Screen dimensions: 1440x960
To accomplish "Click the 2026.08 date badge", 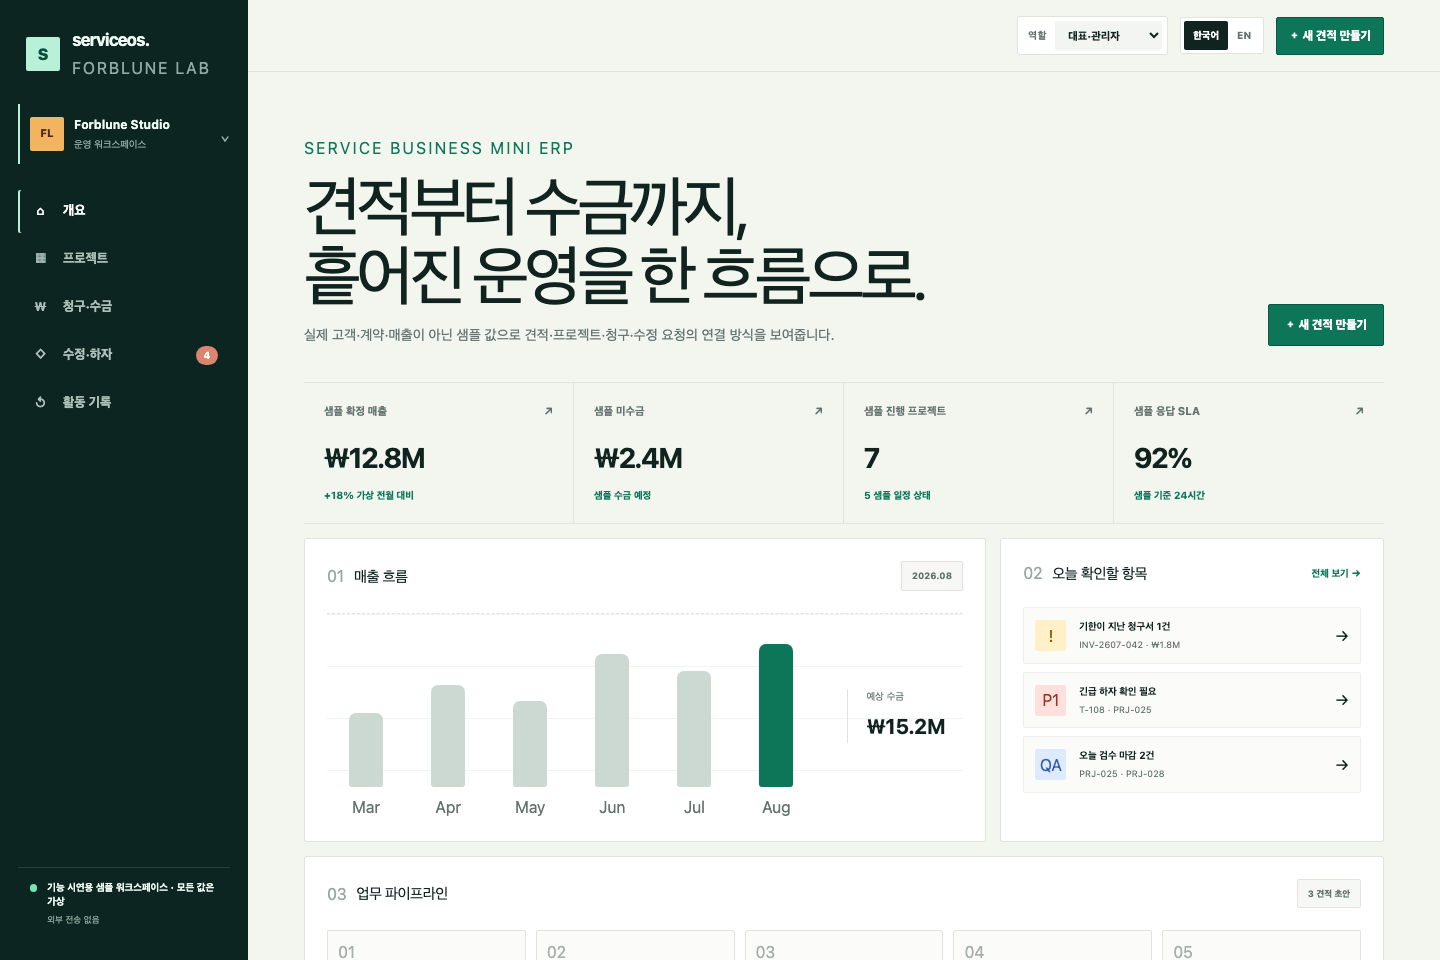I will [x=932, y=576].
